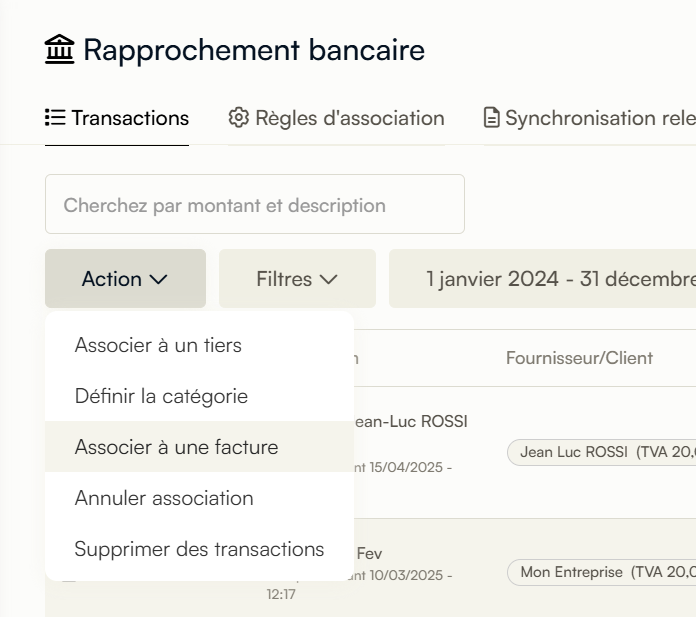Click the list icon on Transactions tab
The width and height of the screenshot is (696, 617).
click(55, 118)
